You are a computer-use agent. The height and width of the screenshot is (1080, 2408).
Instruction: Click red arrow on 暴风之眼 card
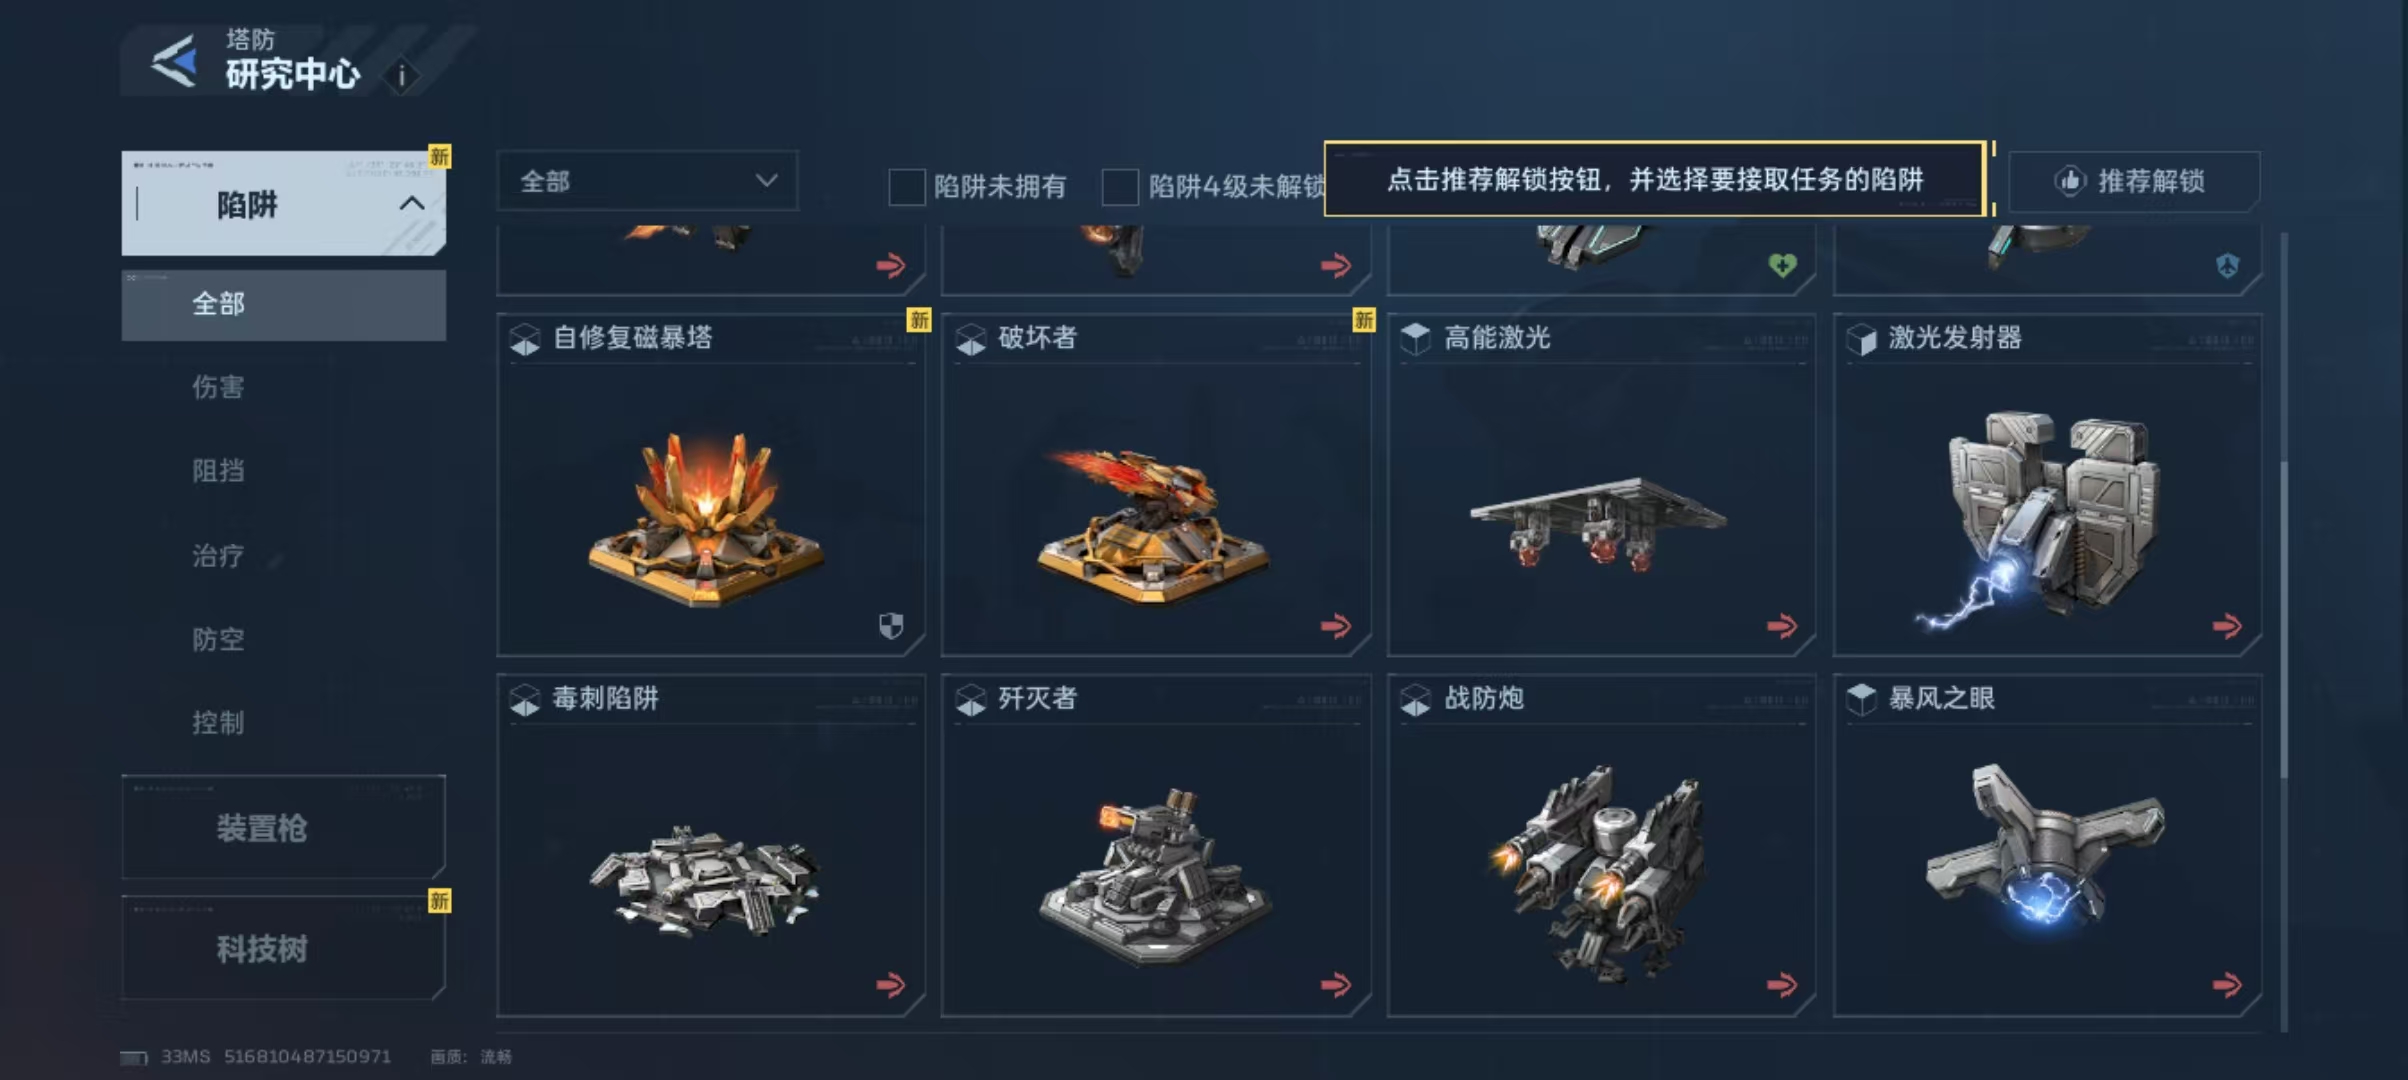(x=2227, y=985)
